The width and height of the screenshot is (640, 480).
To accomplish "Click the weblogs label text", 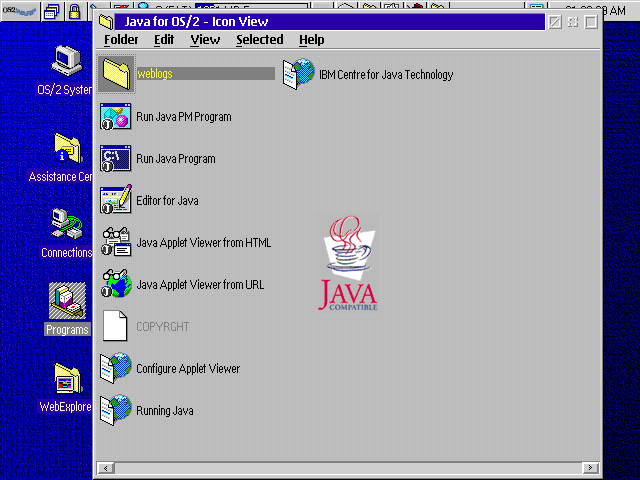I will click(155, 74).
